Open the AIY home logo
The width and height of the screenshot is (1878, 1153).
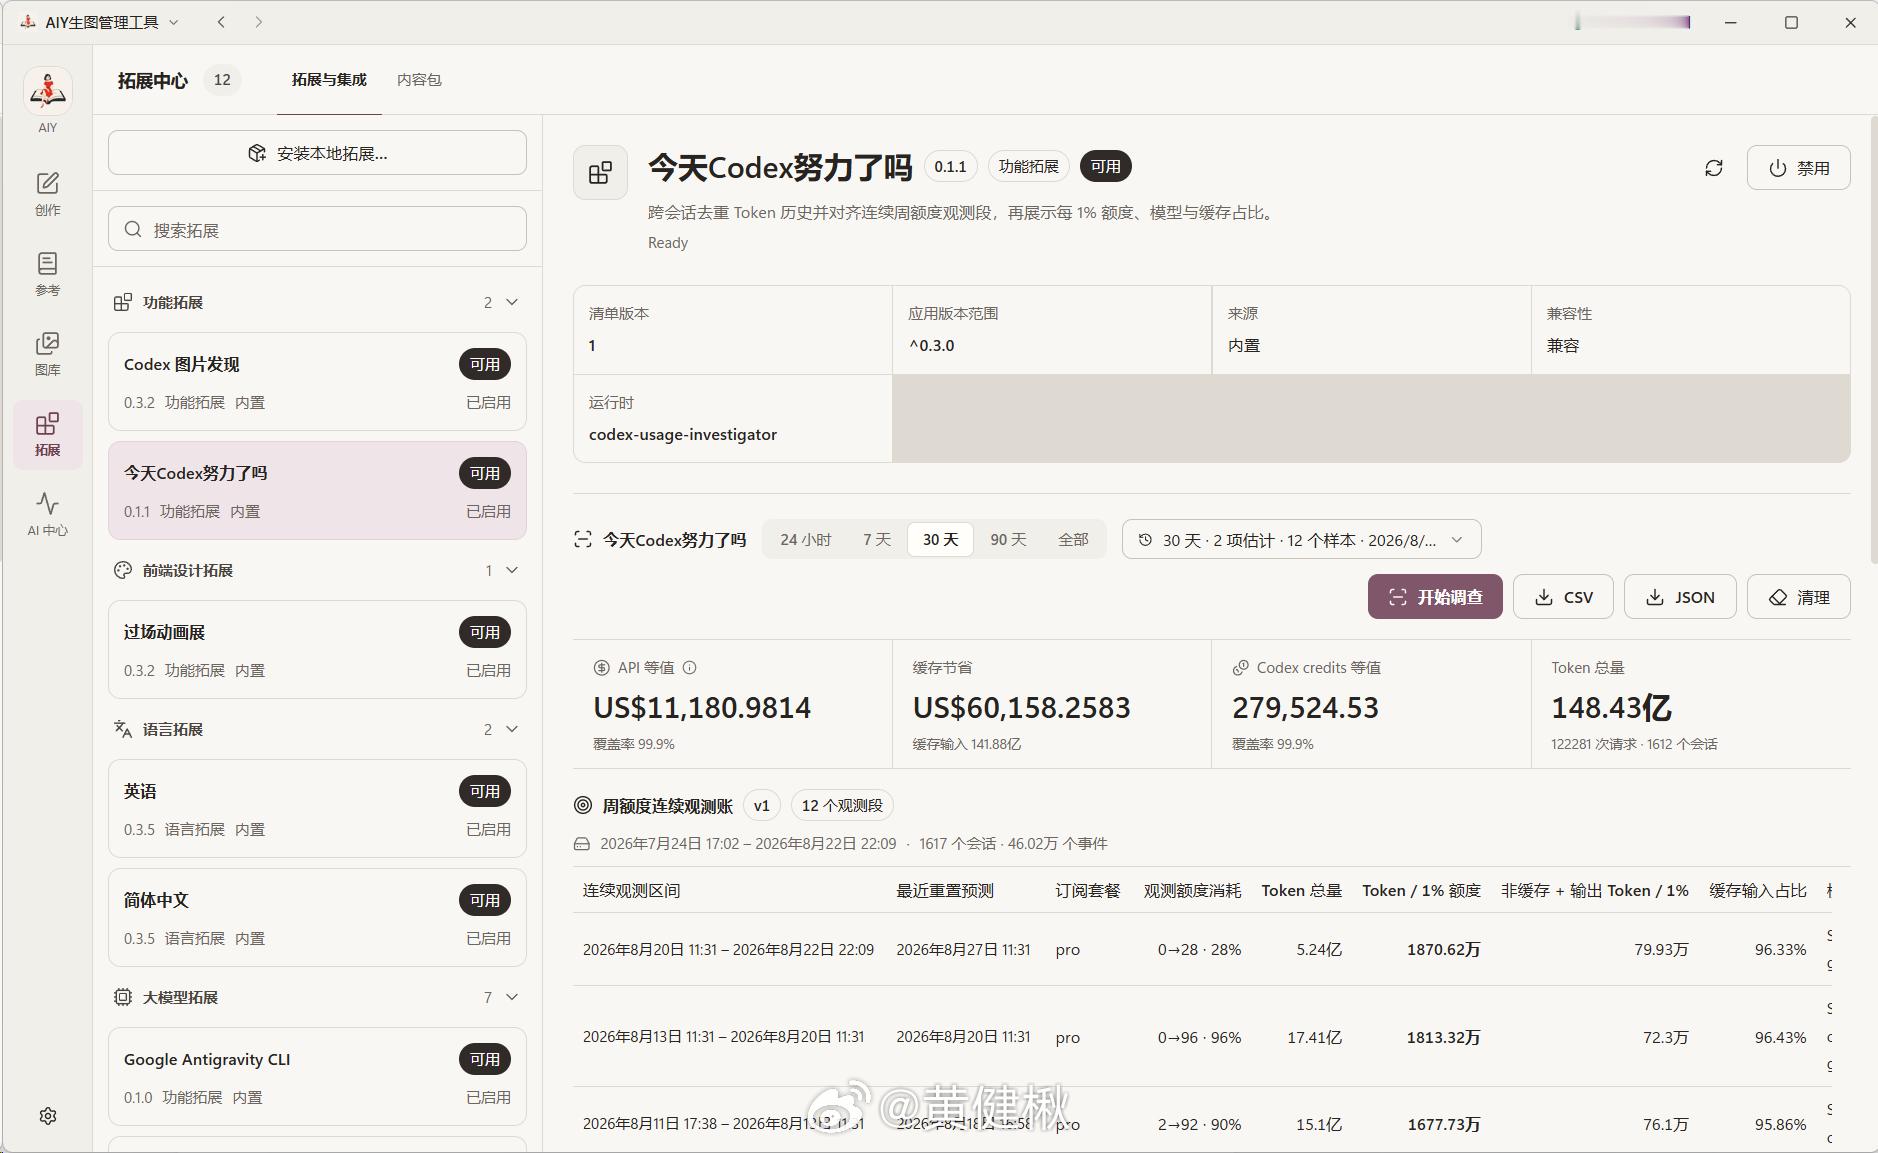point(48,92)
